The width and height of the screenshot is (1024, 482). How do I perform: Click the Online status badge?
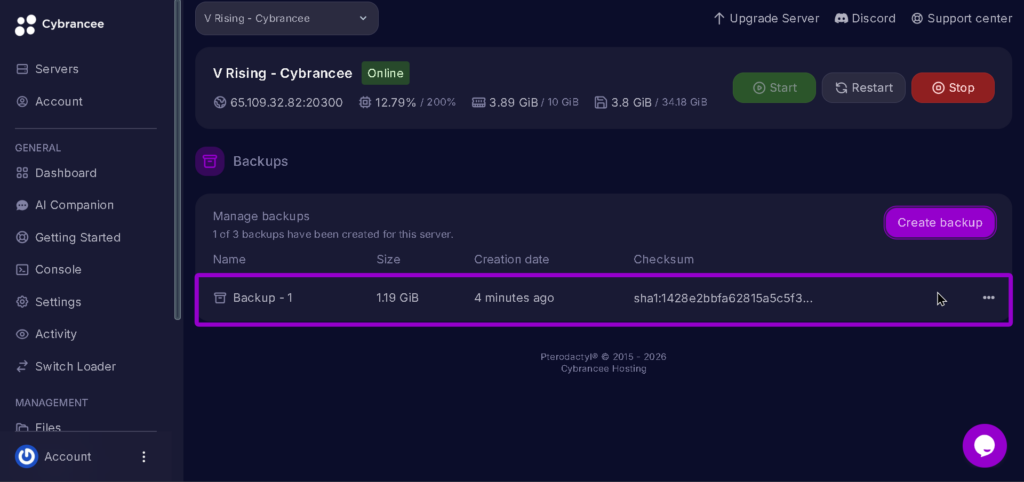tap(385, 73)
